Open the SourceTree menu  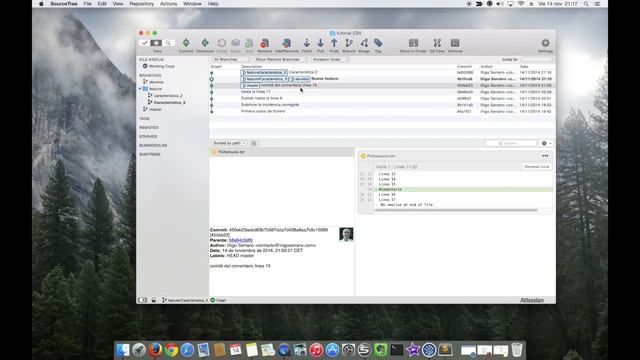[64, 4]
